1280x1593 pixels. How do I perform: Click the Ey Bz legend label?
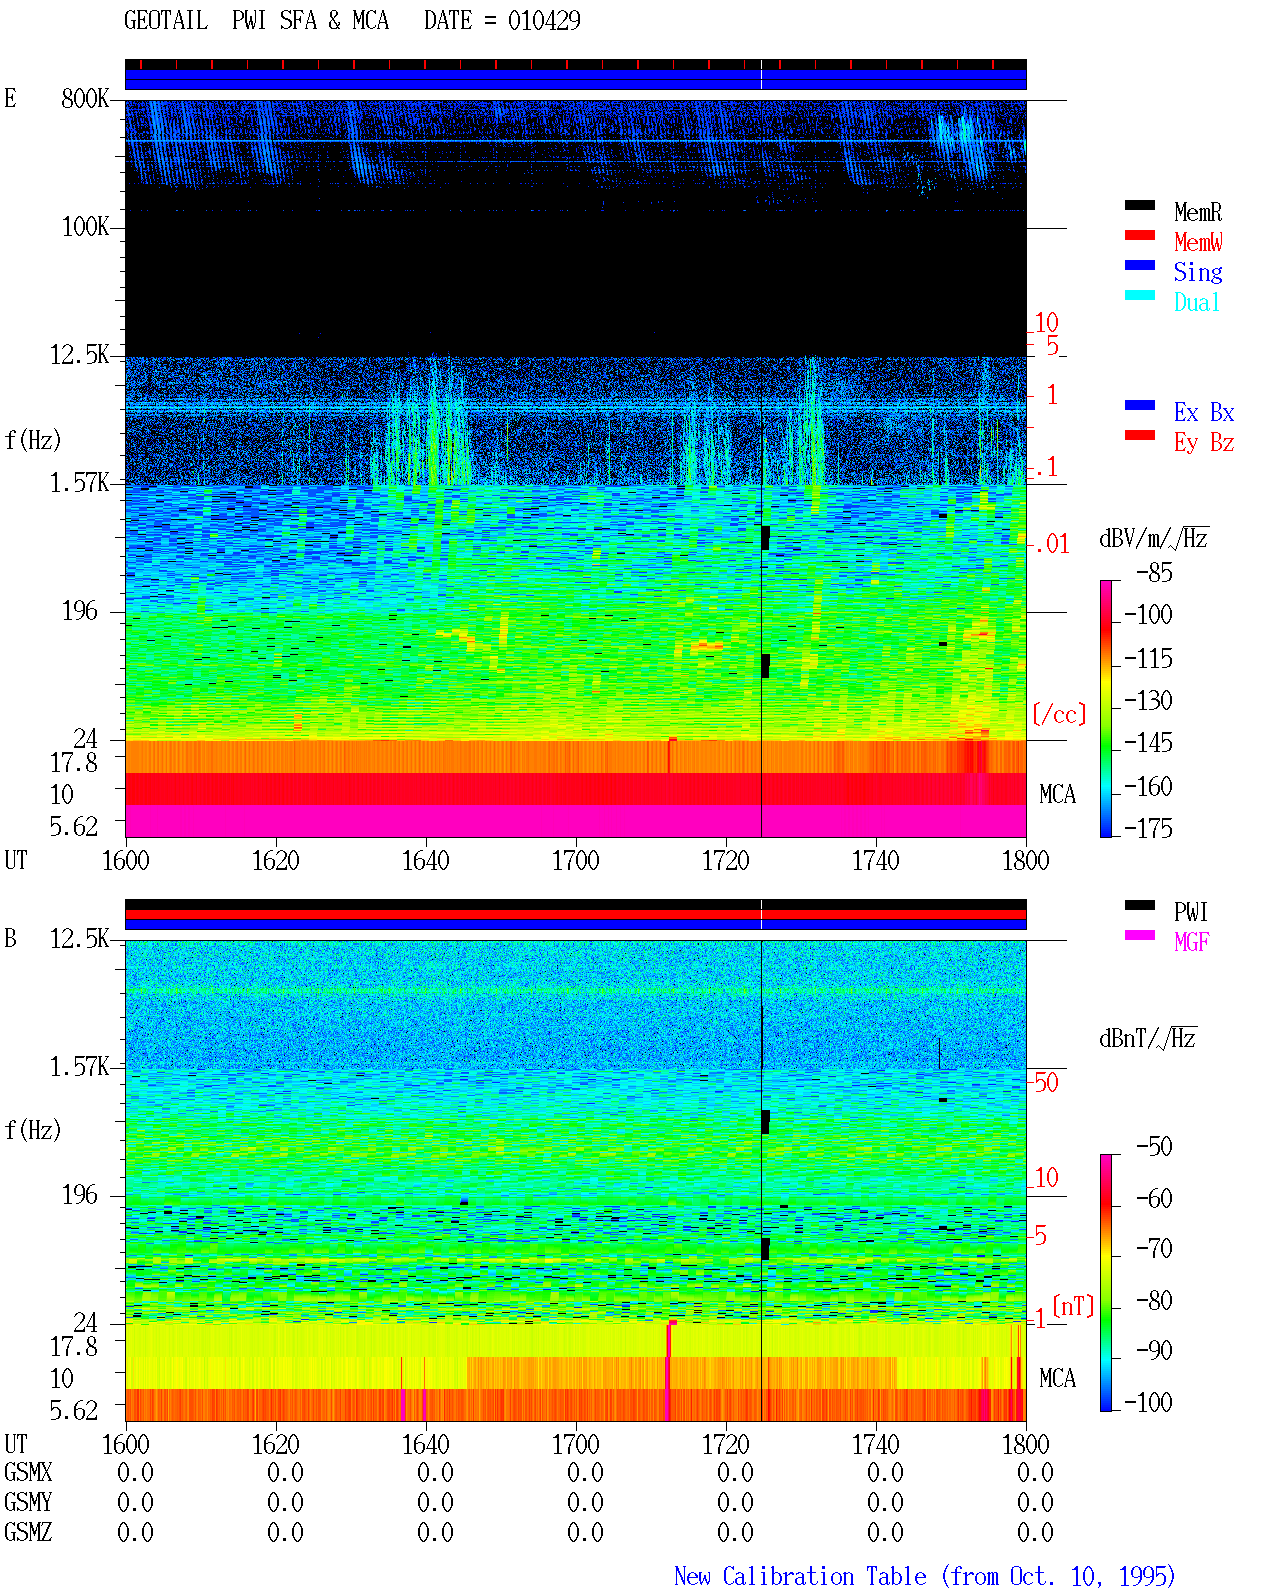click(1204, 442)
